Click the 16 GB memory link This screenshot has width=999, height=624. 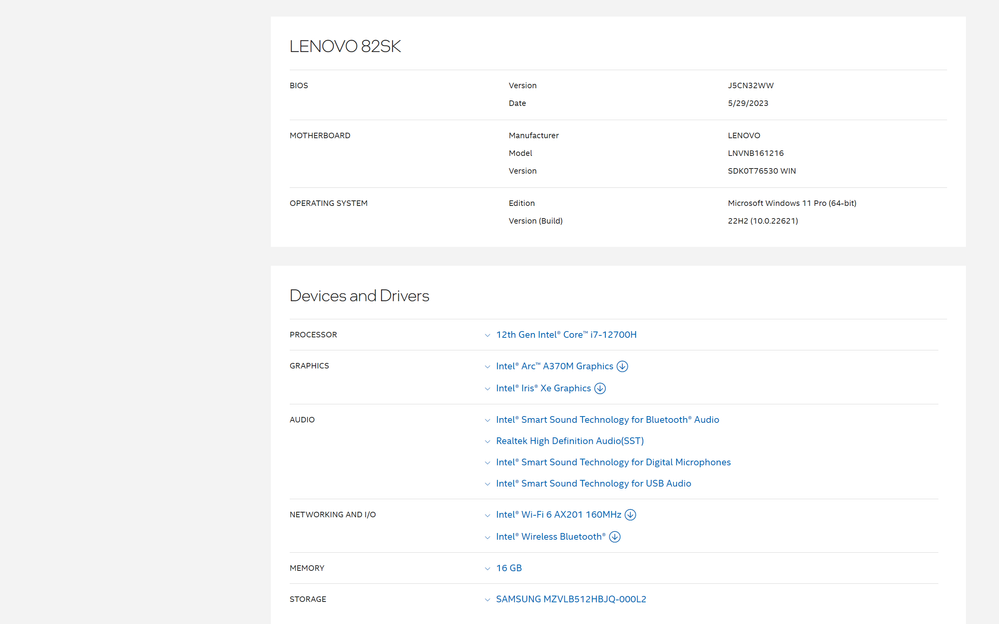(x=509, y=568)
